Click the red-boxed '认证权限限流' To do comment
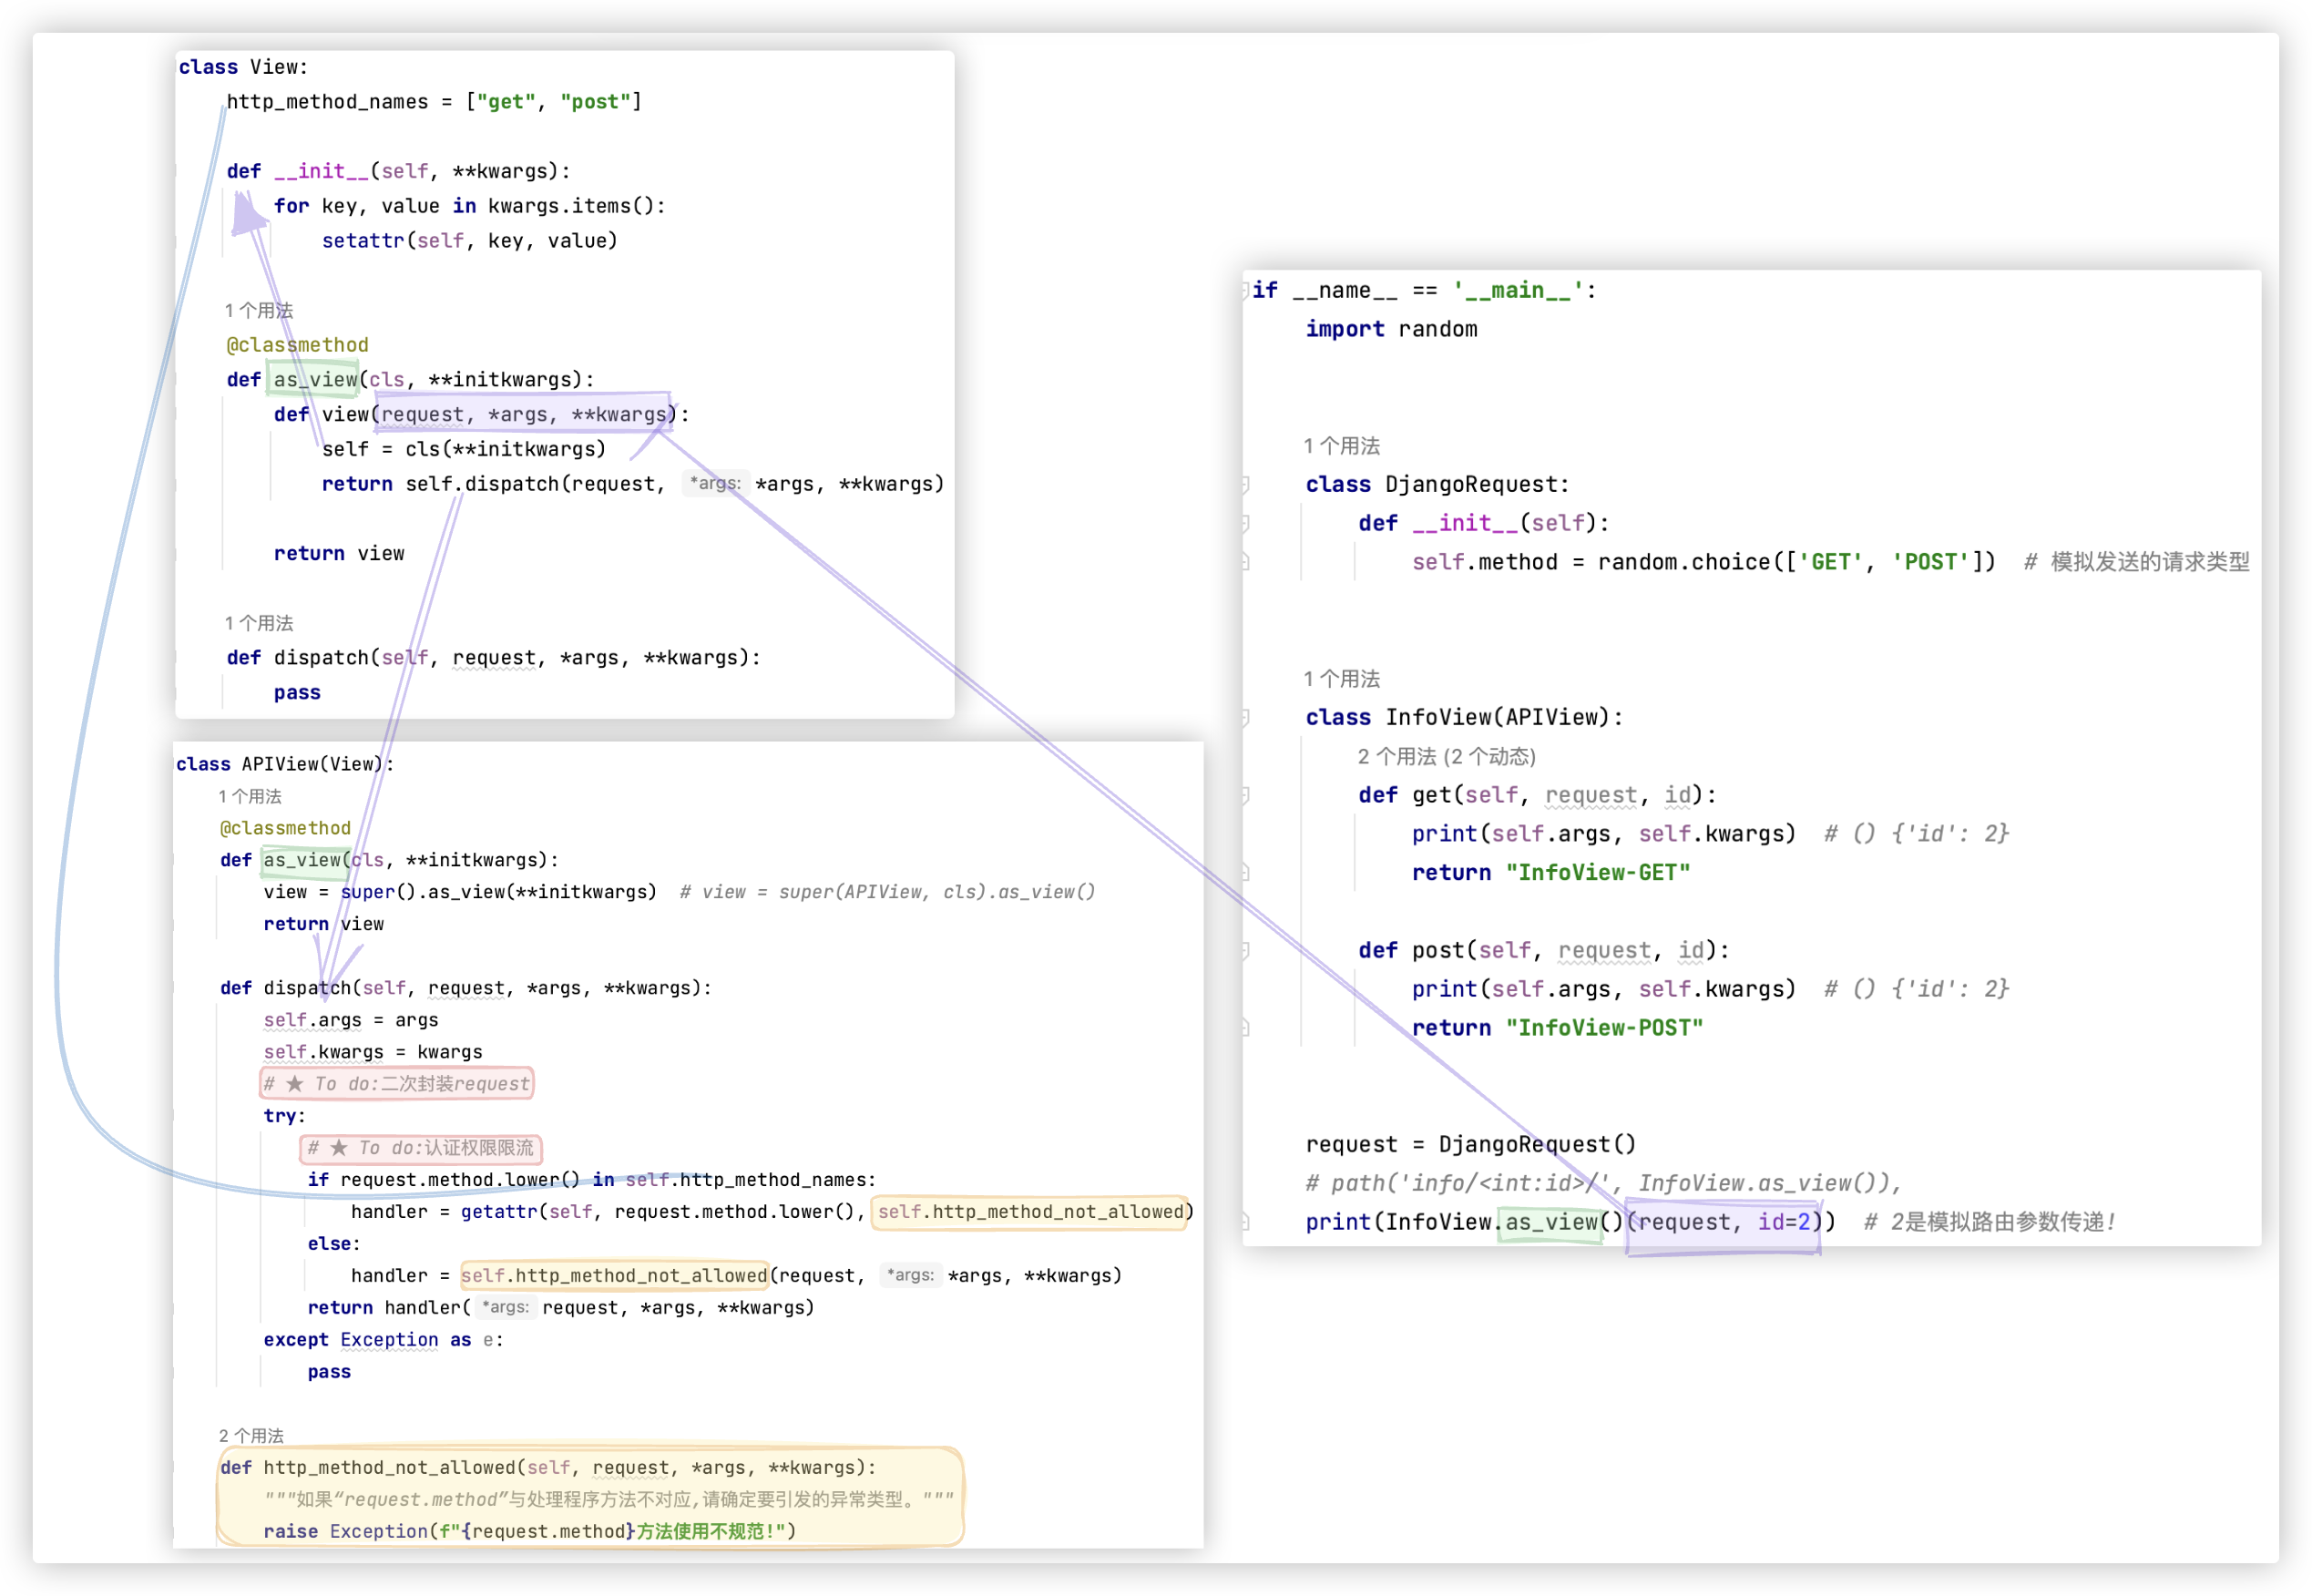The width and height of the screenshot is (2312, 1596). point(420,1148)
